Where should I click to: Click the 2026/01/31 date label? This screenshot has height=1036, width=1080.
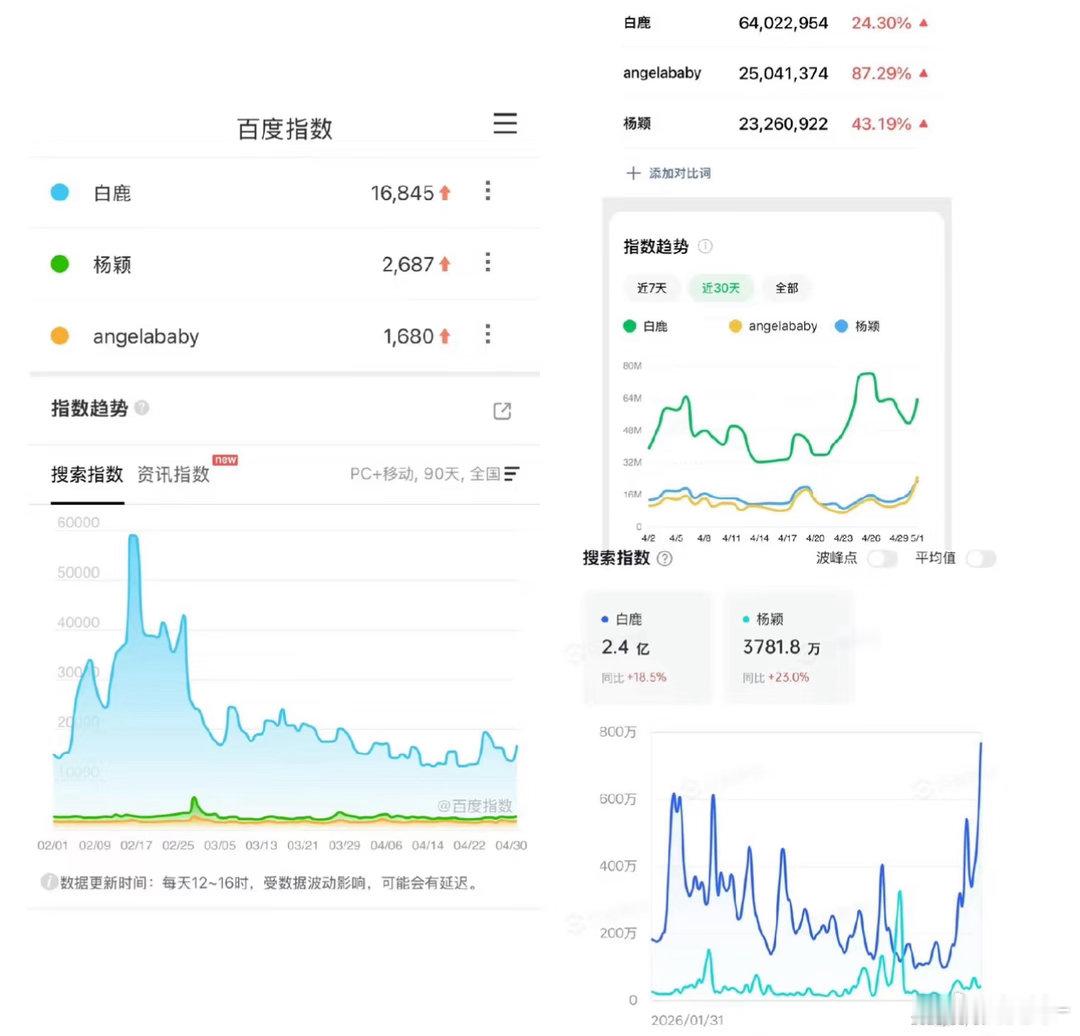pos(687,1020)
